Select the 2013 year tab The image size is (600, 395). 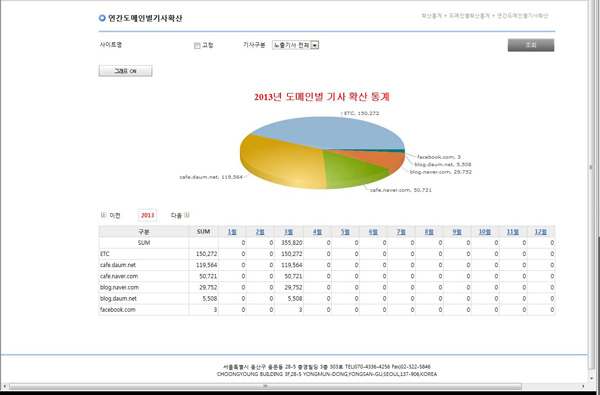(147, 215)
